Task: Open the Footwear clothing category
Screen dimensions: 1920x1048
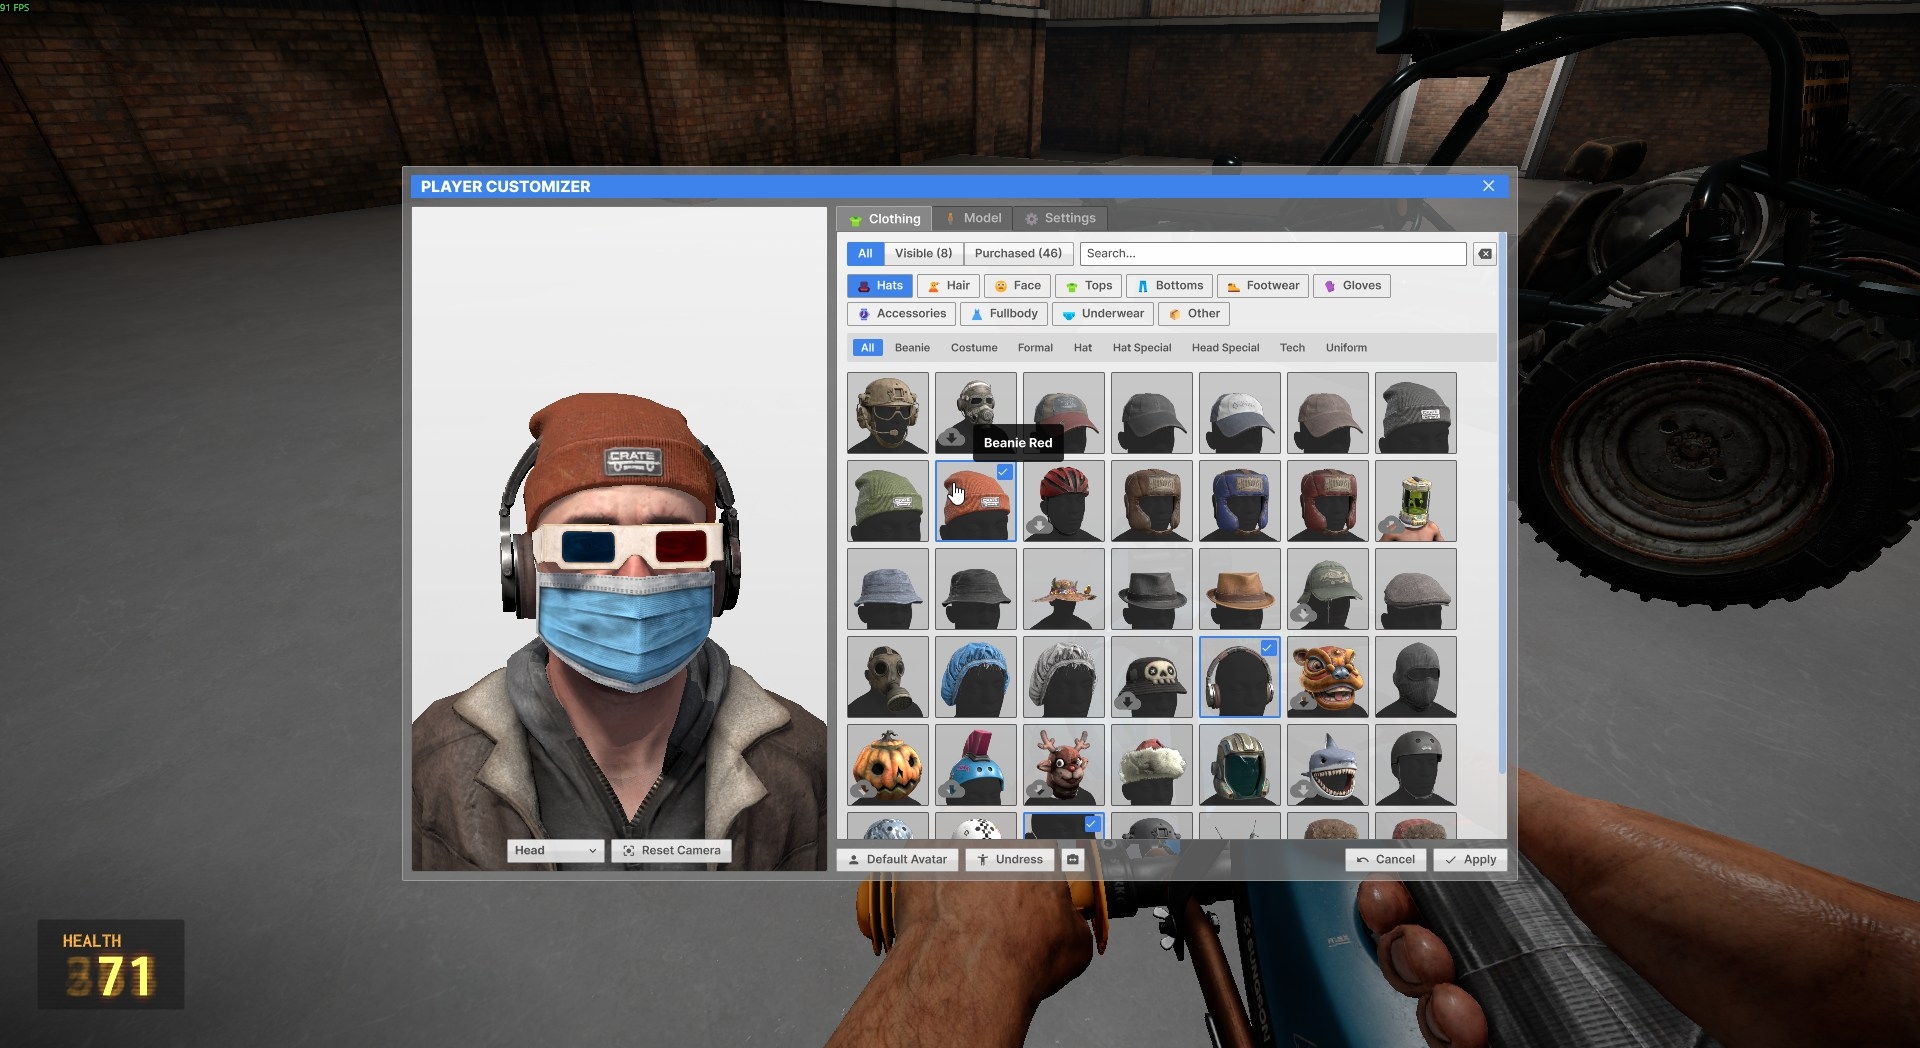Action: (1263, 286)
